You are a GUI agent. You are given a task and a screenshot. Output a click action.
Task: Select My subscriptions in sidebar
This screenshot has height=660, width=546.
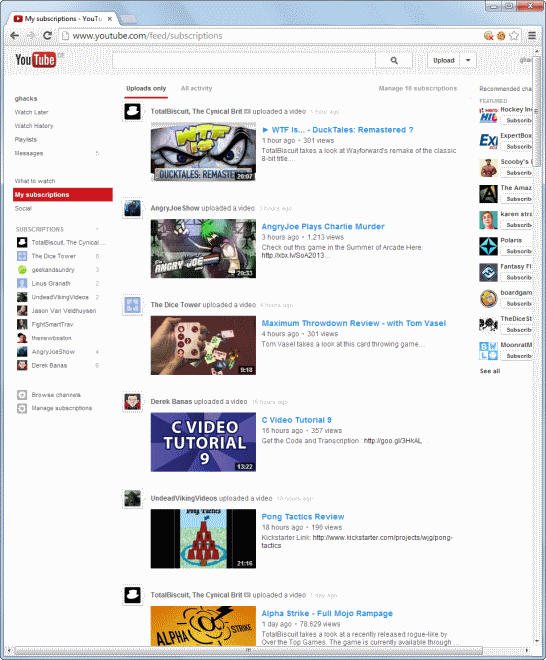point(63,194)
